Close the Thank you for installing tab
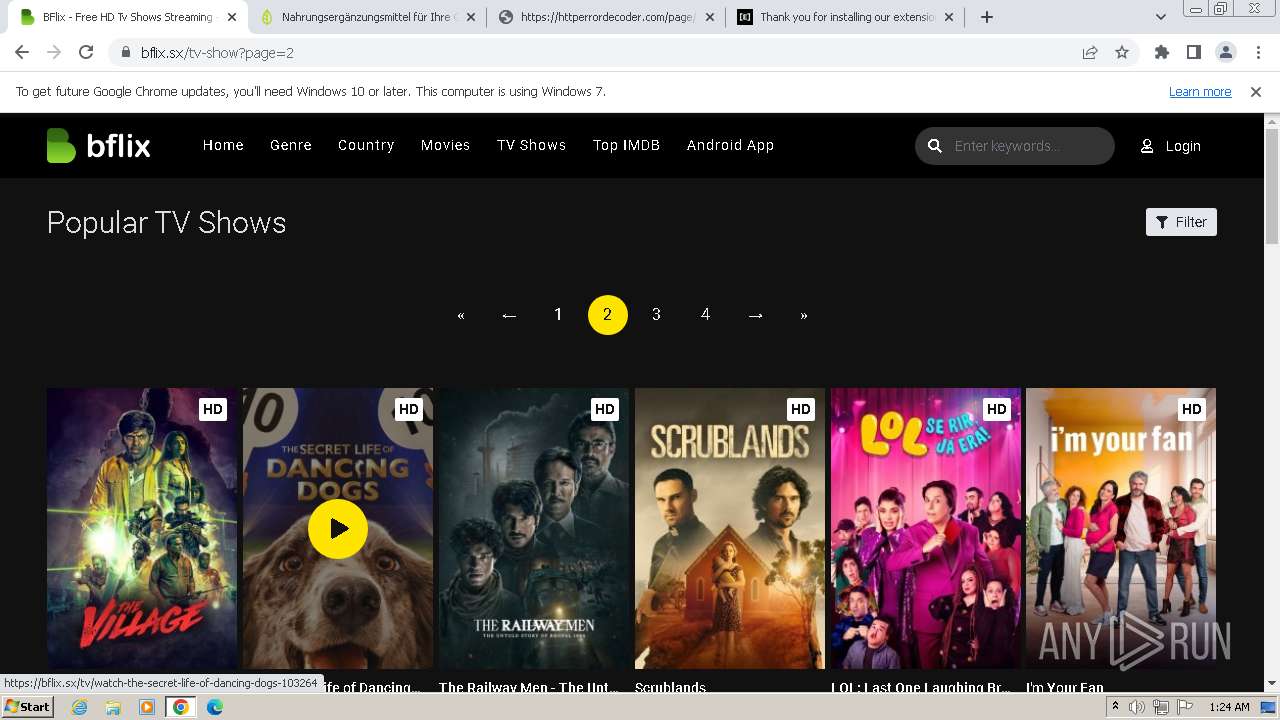Image resolution: width=1280 pixels, height=720 pixels. click(949, 17)
